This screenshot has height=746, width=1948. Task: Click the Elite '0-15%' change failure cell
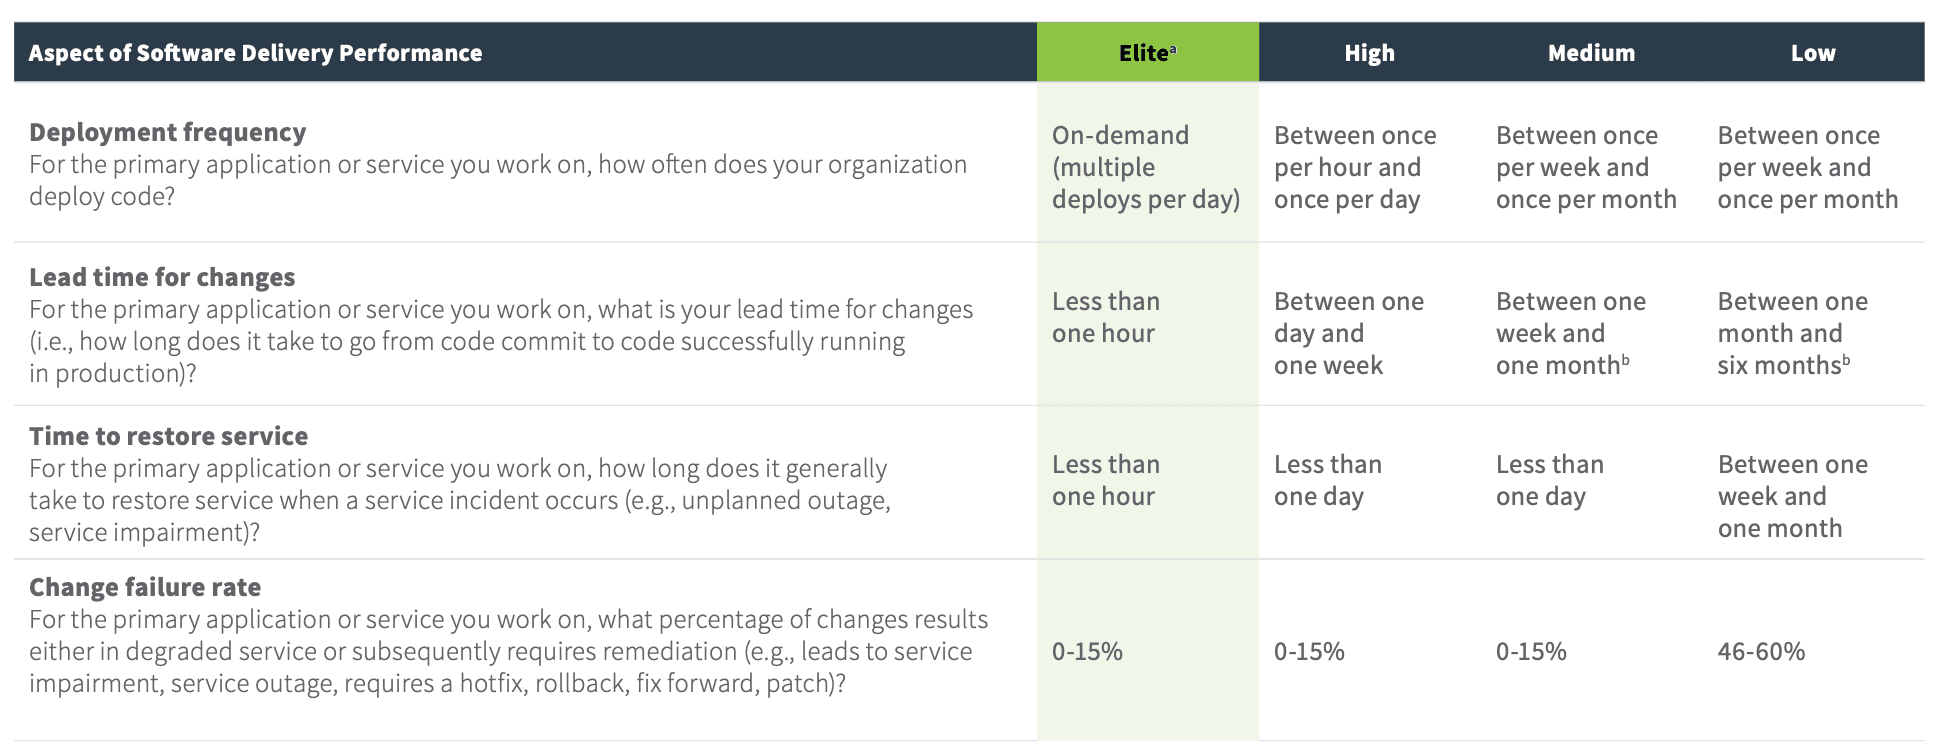point(1087,651)
